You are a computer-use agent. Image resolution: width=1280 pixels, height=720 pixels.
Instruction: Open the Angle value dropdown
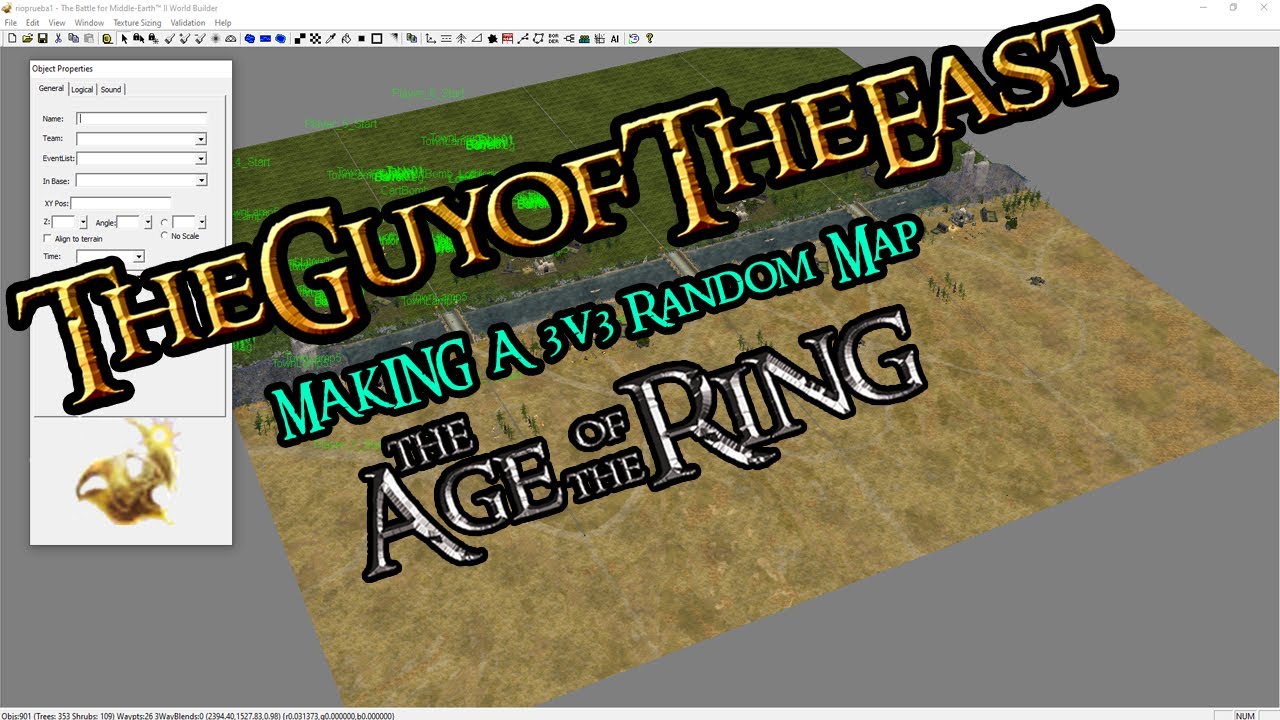point(148,222)
